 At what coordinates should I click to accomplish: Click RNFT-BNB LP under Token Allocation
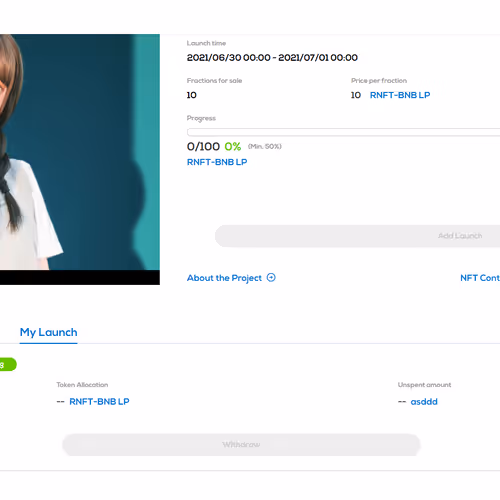(x=99, y=401)
